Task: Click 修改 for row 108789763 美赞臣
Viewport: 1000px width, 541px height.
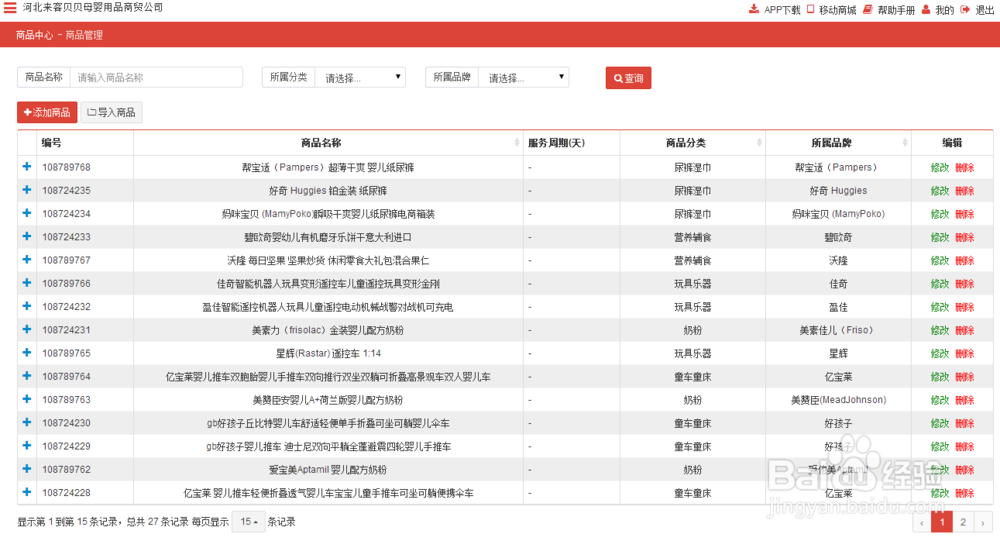Action: pyautogui.click(x=940, y=400)
